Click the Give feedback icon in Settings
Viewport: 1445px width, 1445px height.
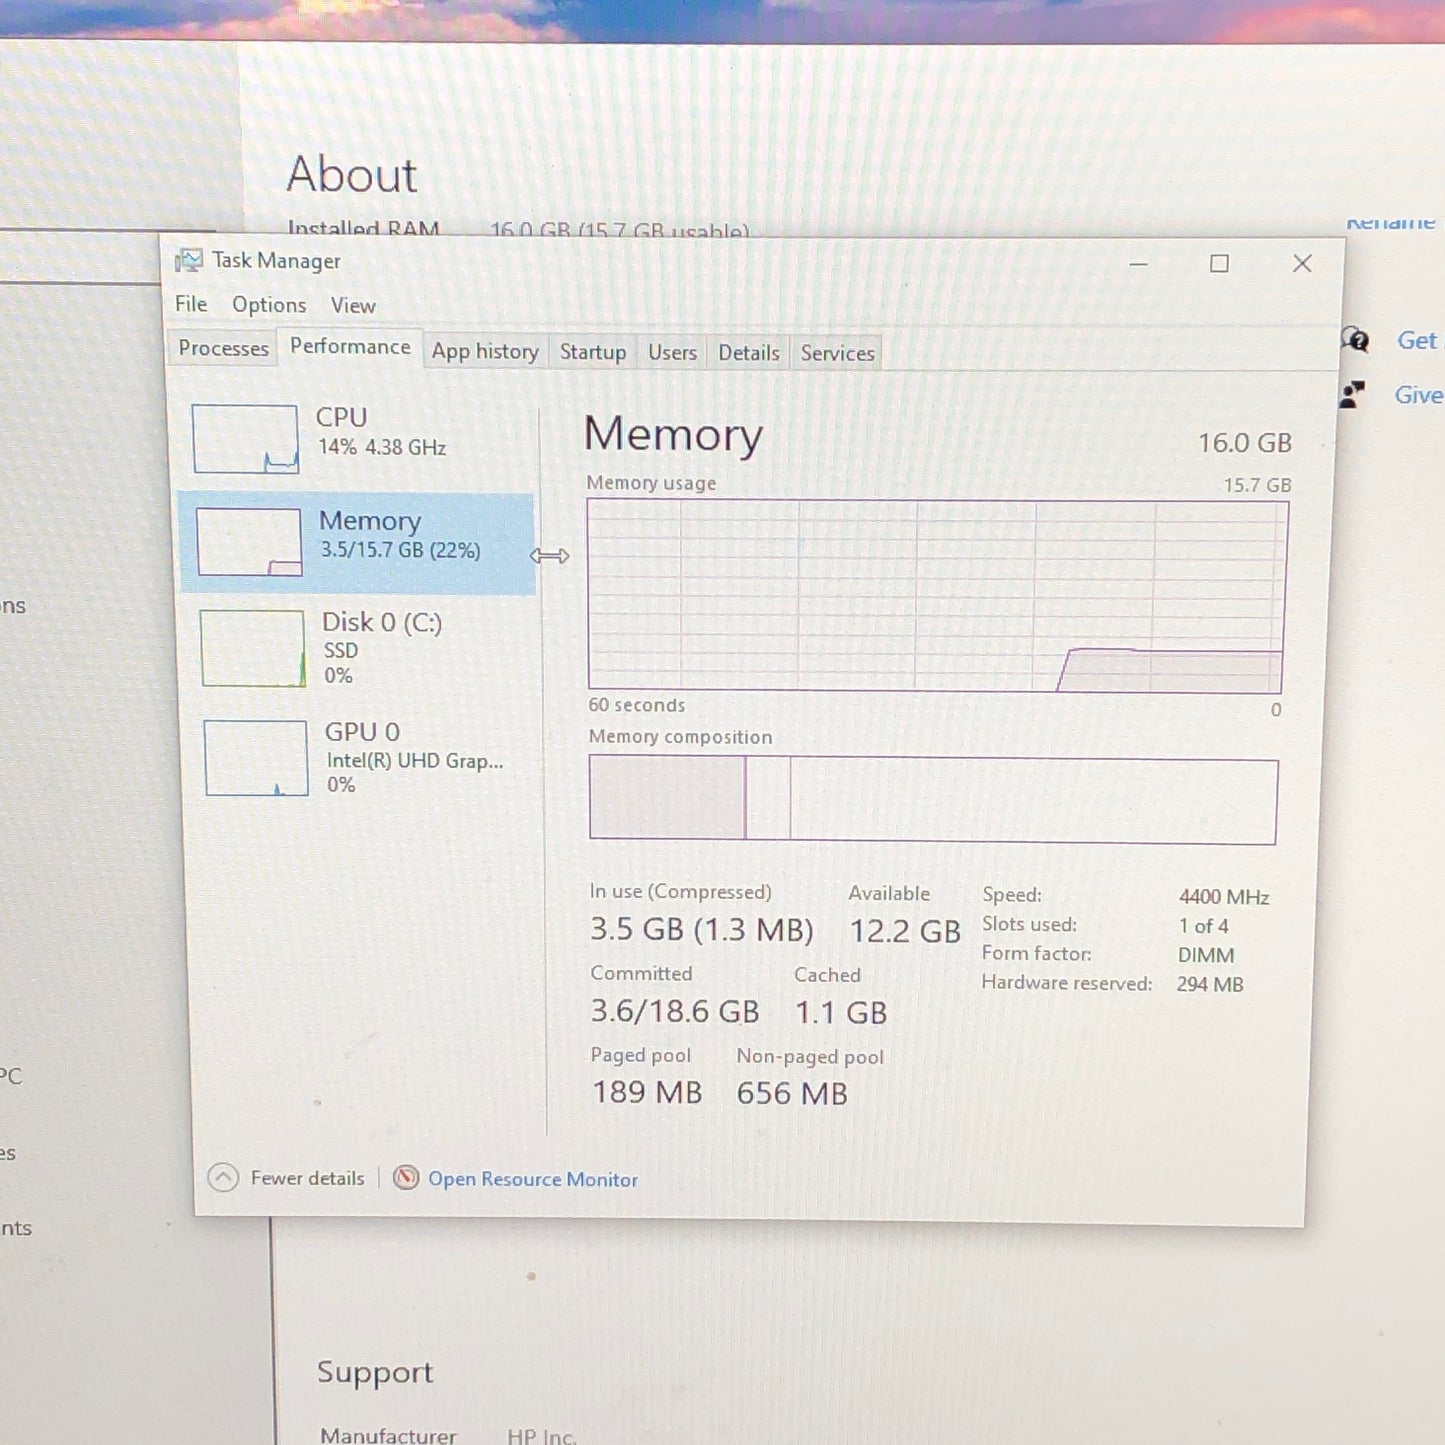coord(1352,394)
